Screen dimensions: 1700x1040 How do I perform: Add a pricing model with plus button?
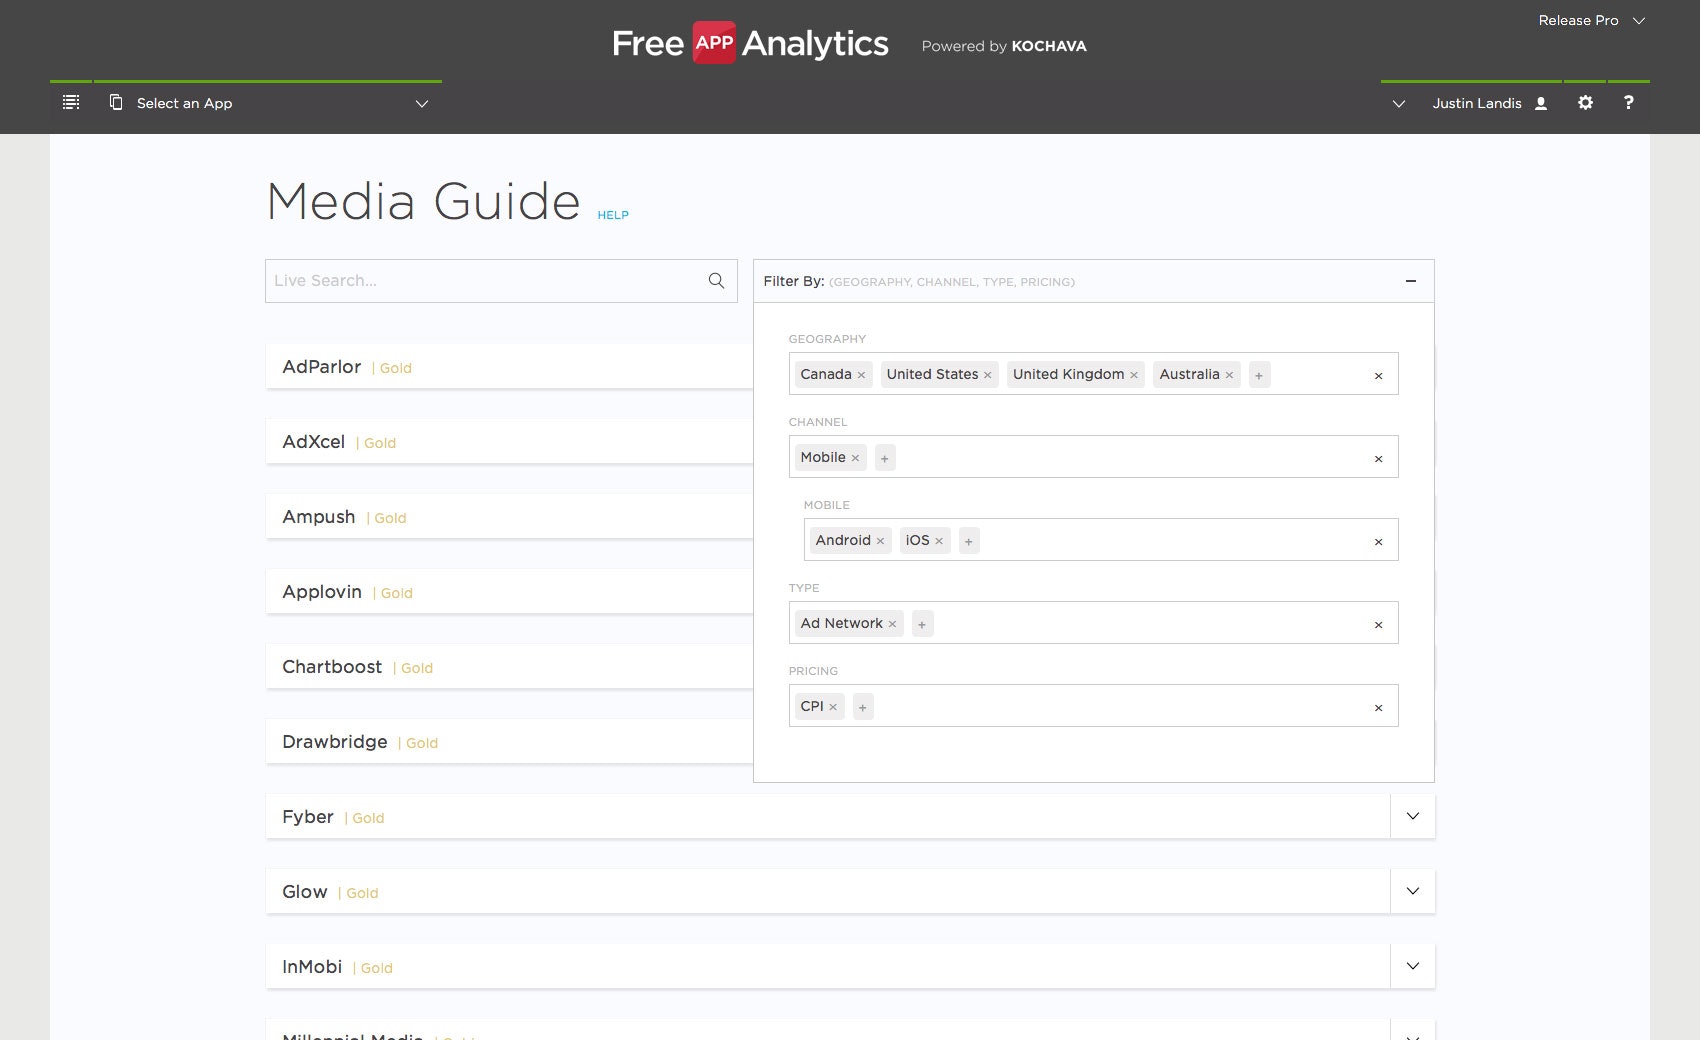[863, 707]
